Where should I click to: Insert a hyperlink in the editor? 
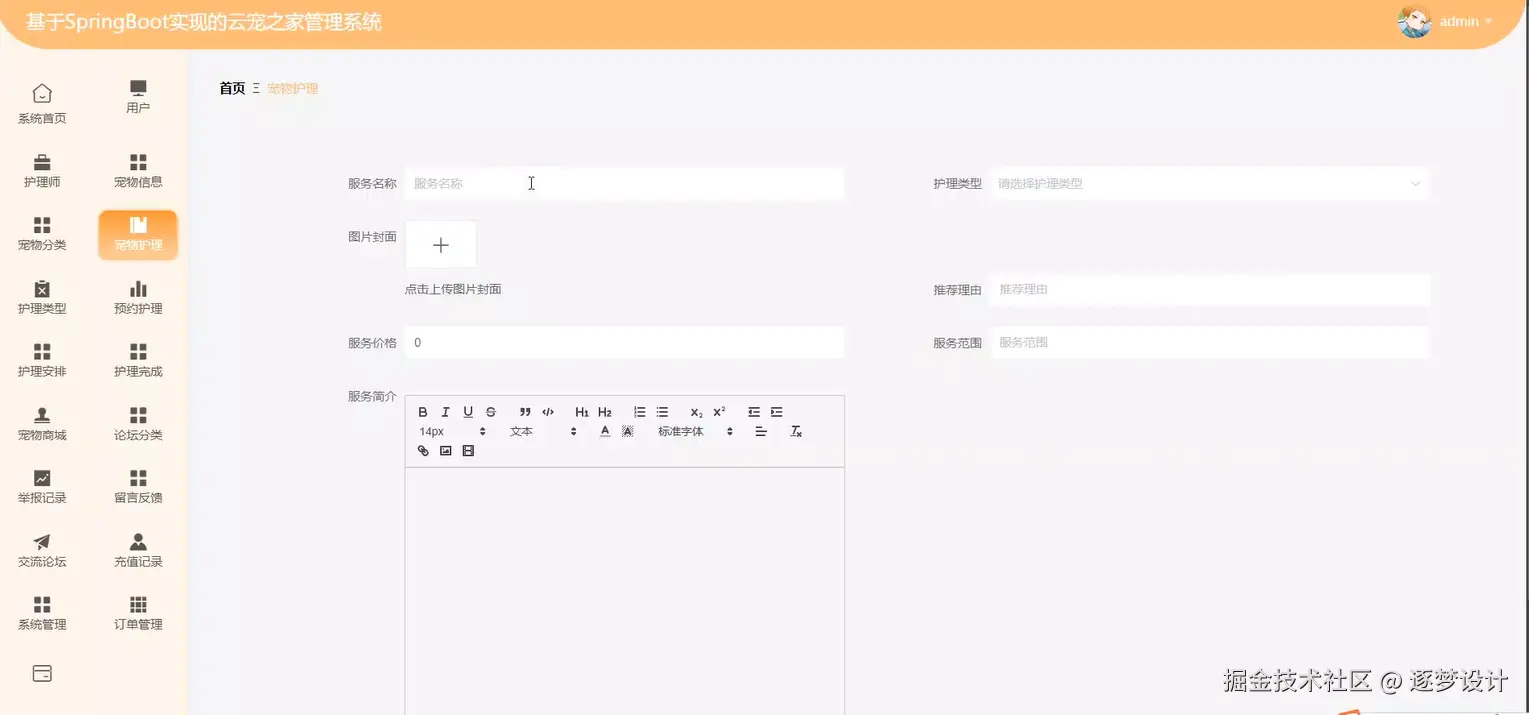(x=423, y=451)
